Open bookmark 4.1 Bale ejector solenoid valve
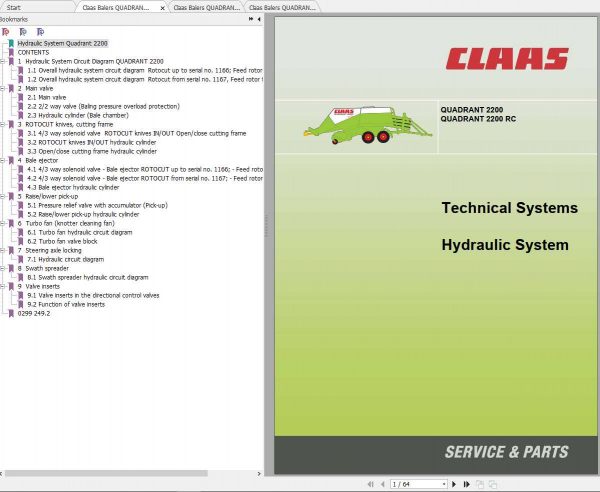600x492 pixels. click(145, 169)
